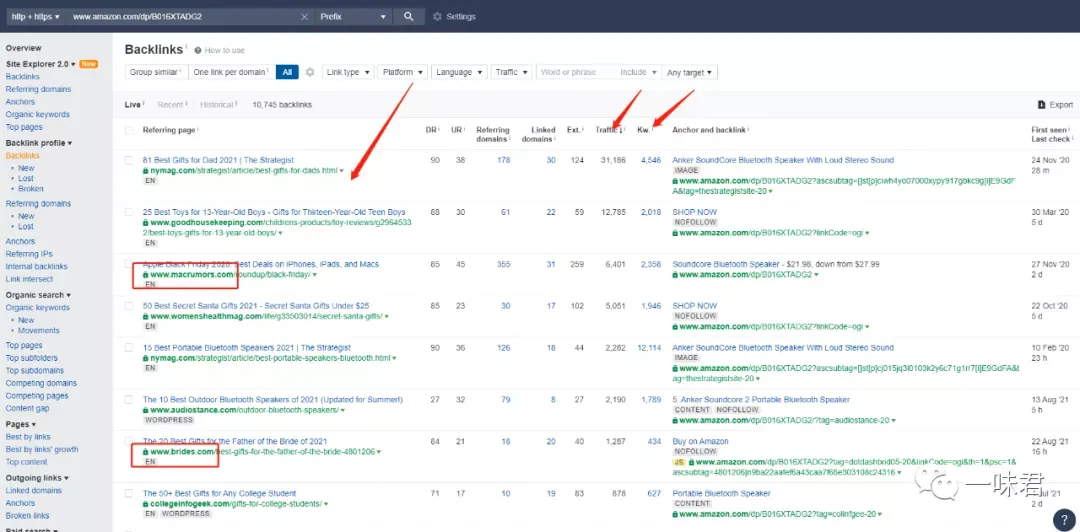Click the gear icon next to All
This screenshot has height=532, width=1080.
[310, 72]
